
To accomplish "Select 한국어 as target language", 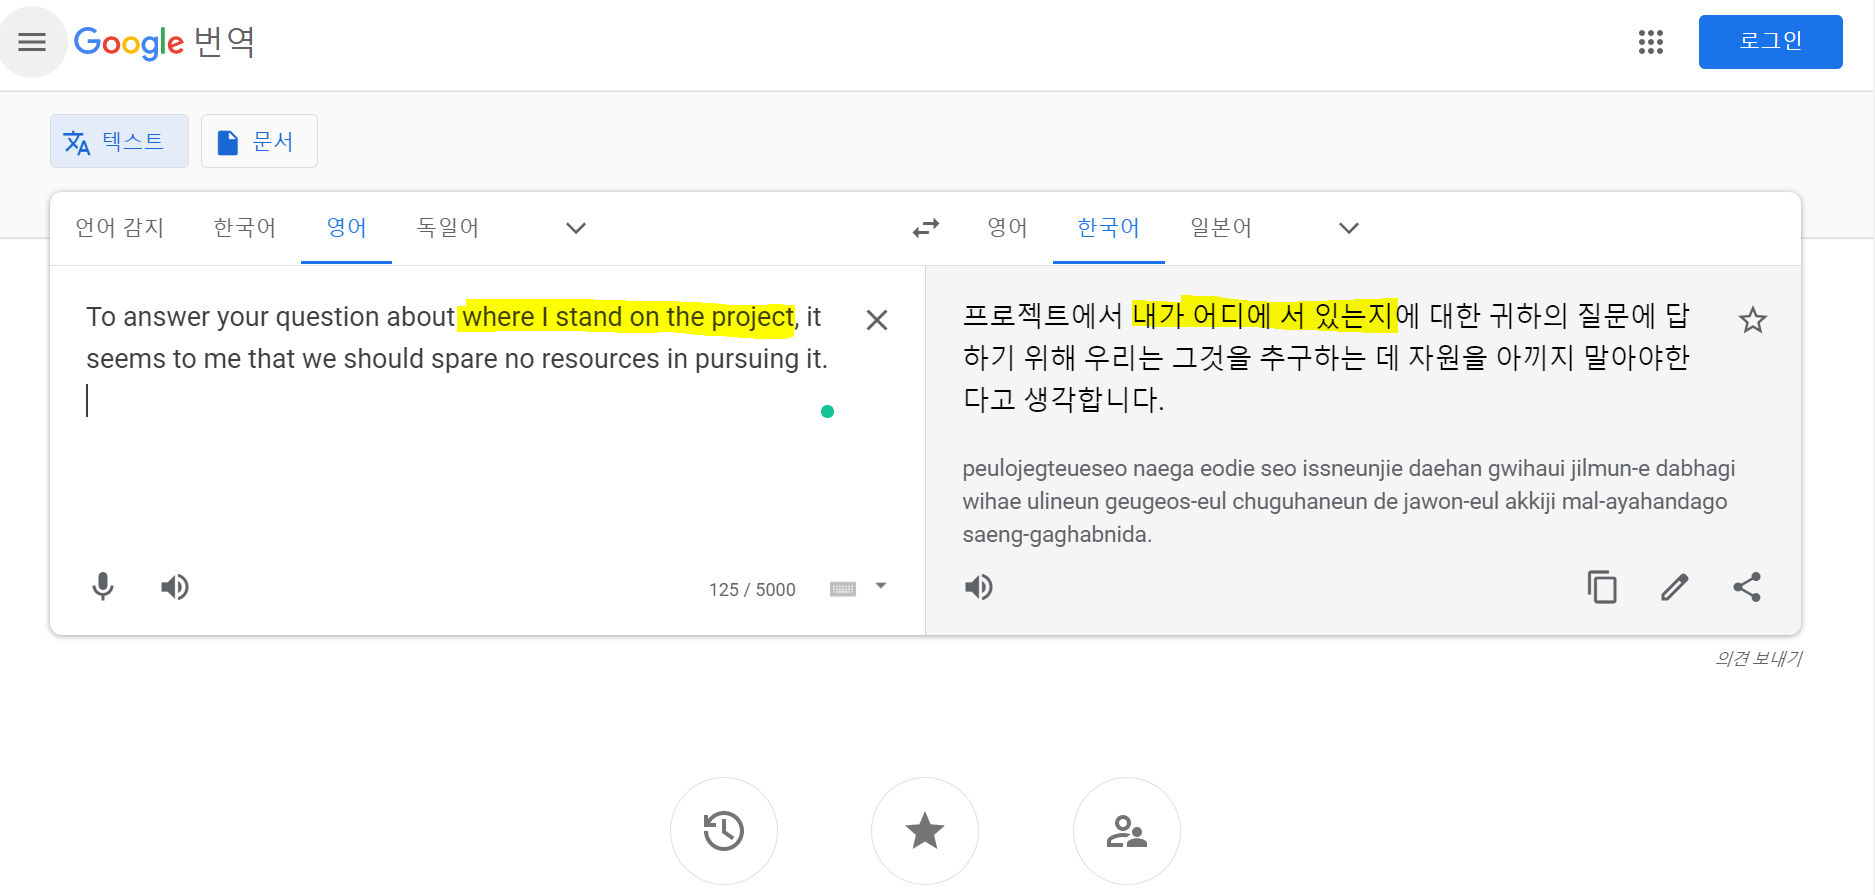I will [1108, 228].
